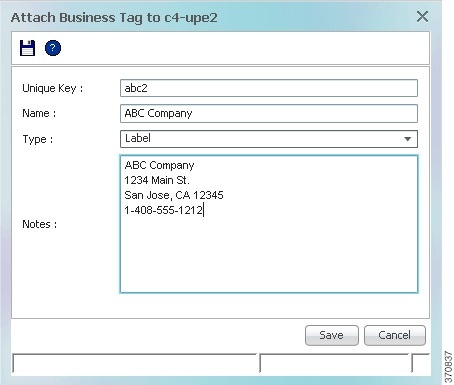This screenshot has width=454, height=385.
Task: Click the wide left status bar segment
Action: [x=134, y=363]
